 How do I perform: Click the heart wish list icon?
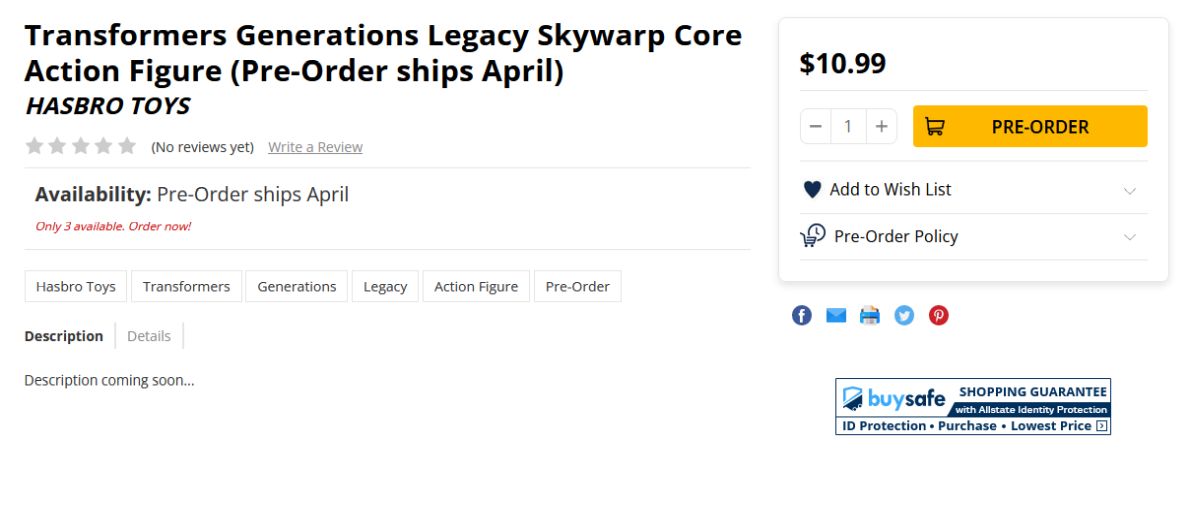812,189
